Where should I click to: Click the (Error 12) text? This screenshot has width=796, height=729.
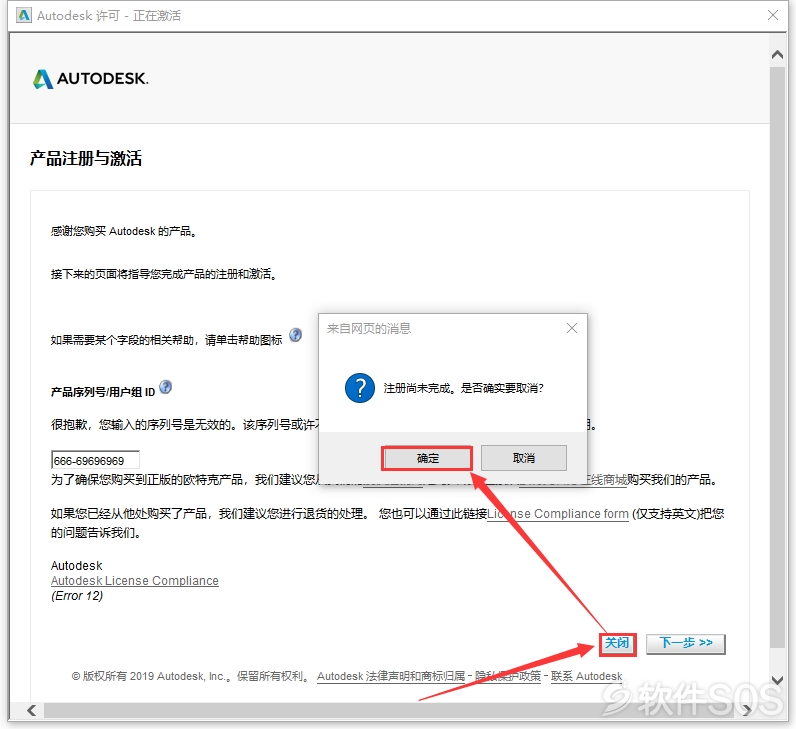point(77,595)
